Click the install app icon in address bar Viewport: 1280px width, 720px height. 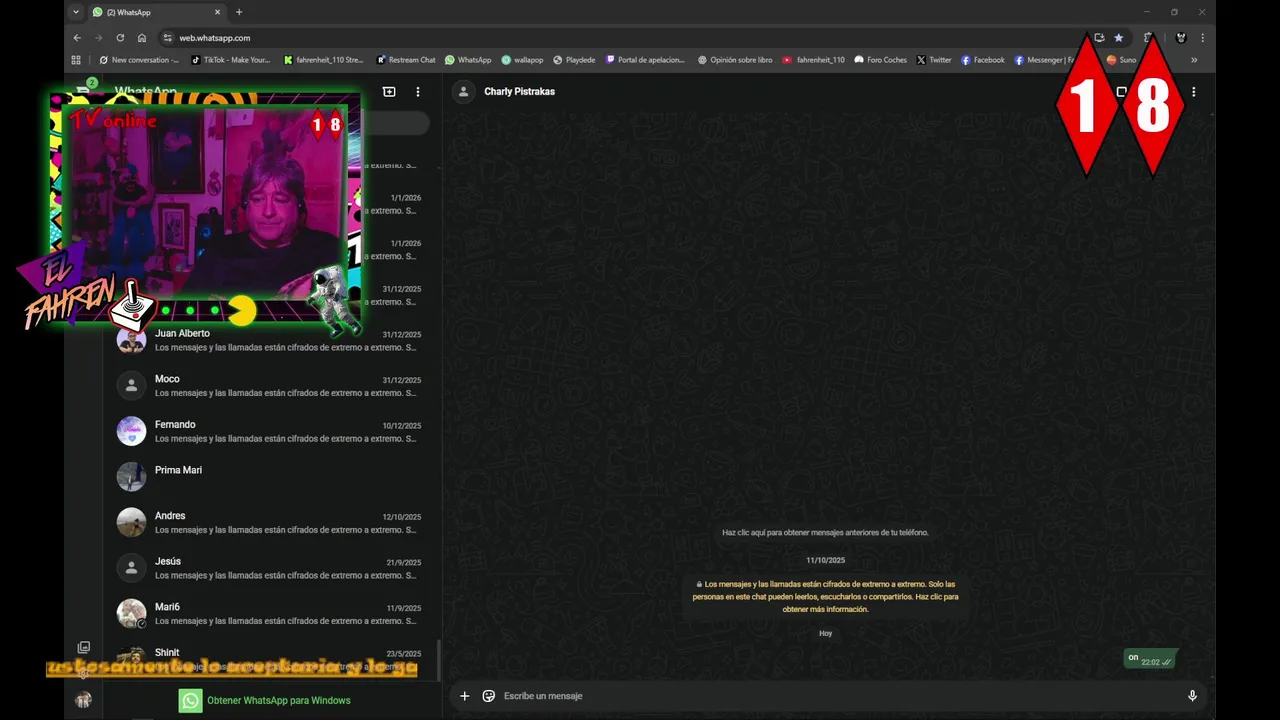[x=1099, y=38]
